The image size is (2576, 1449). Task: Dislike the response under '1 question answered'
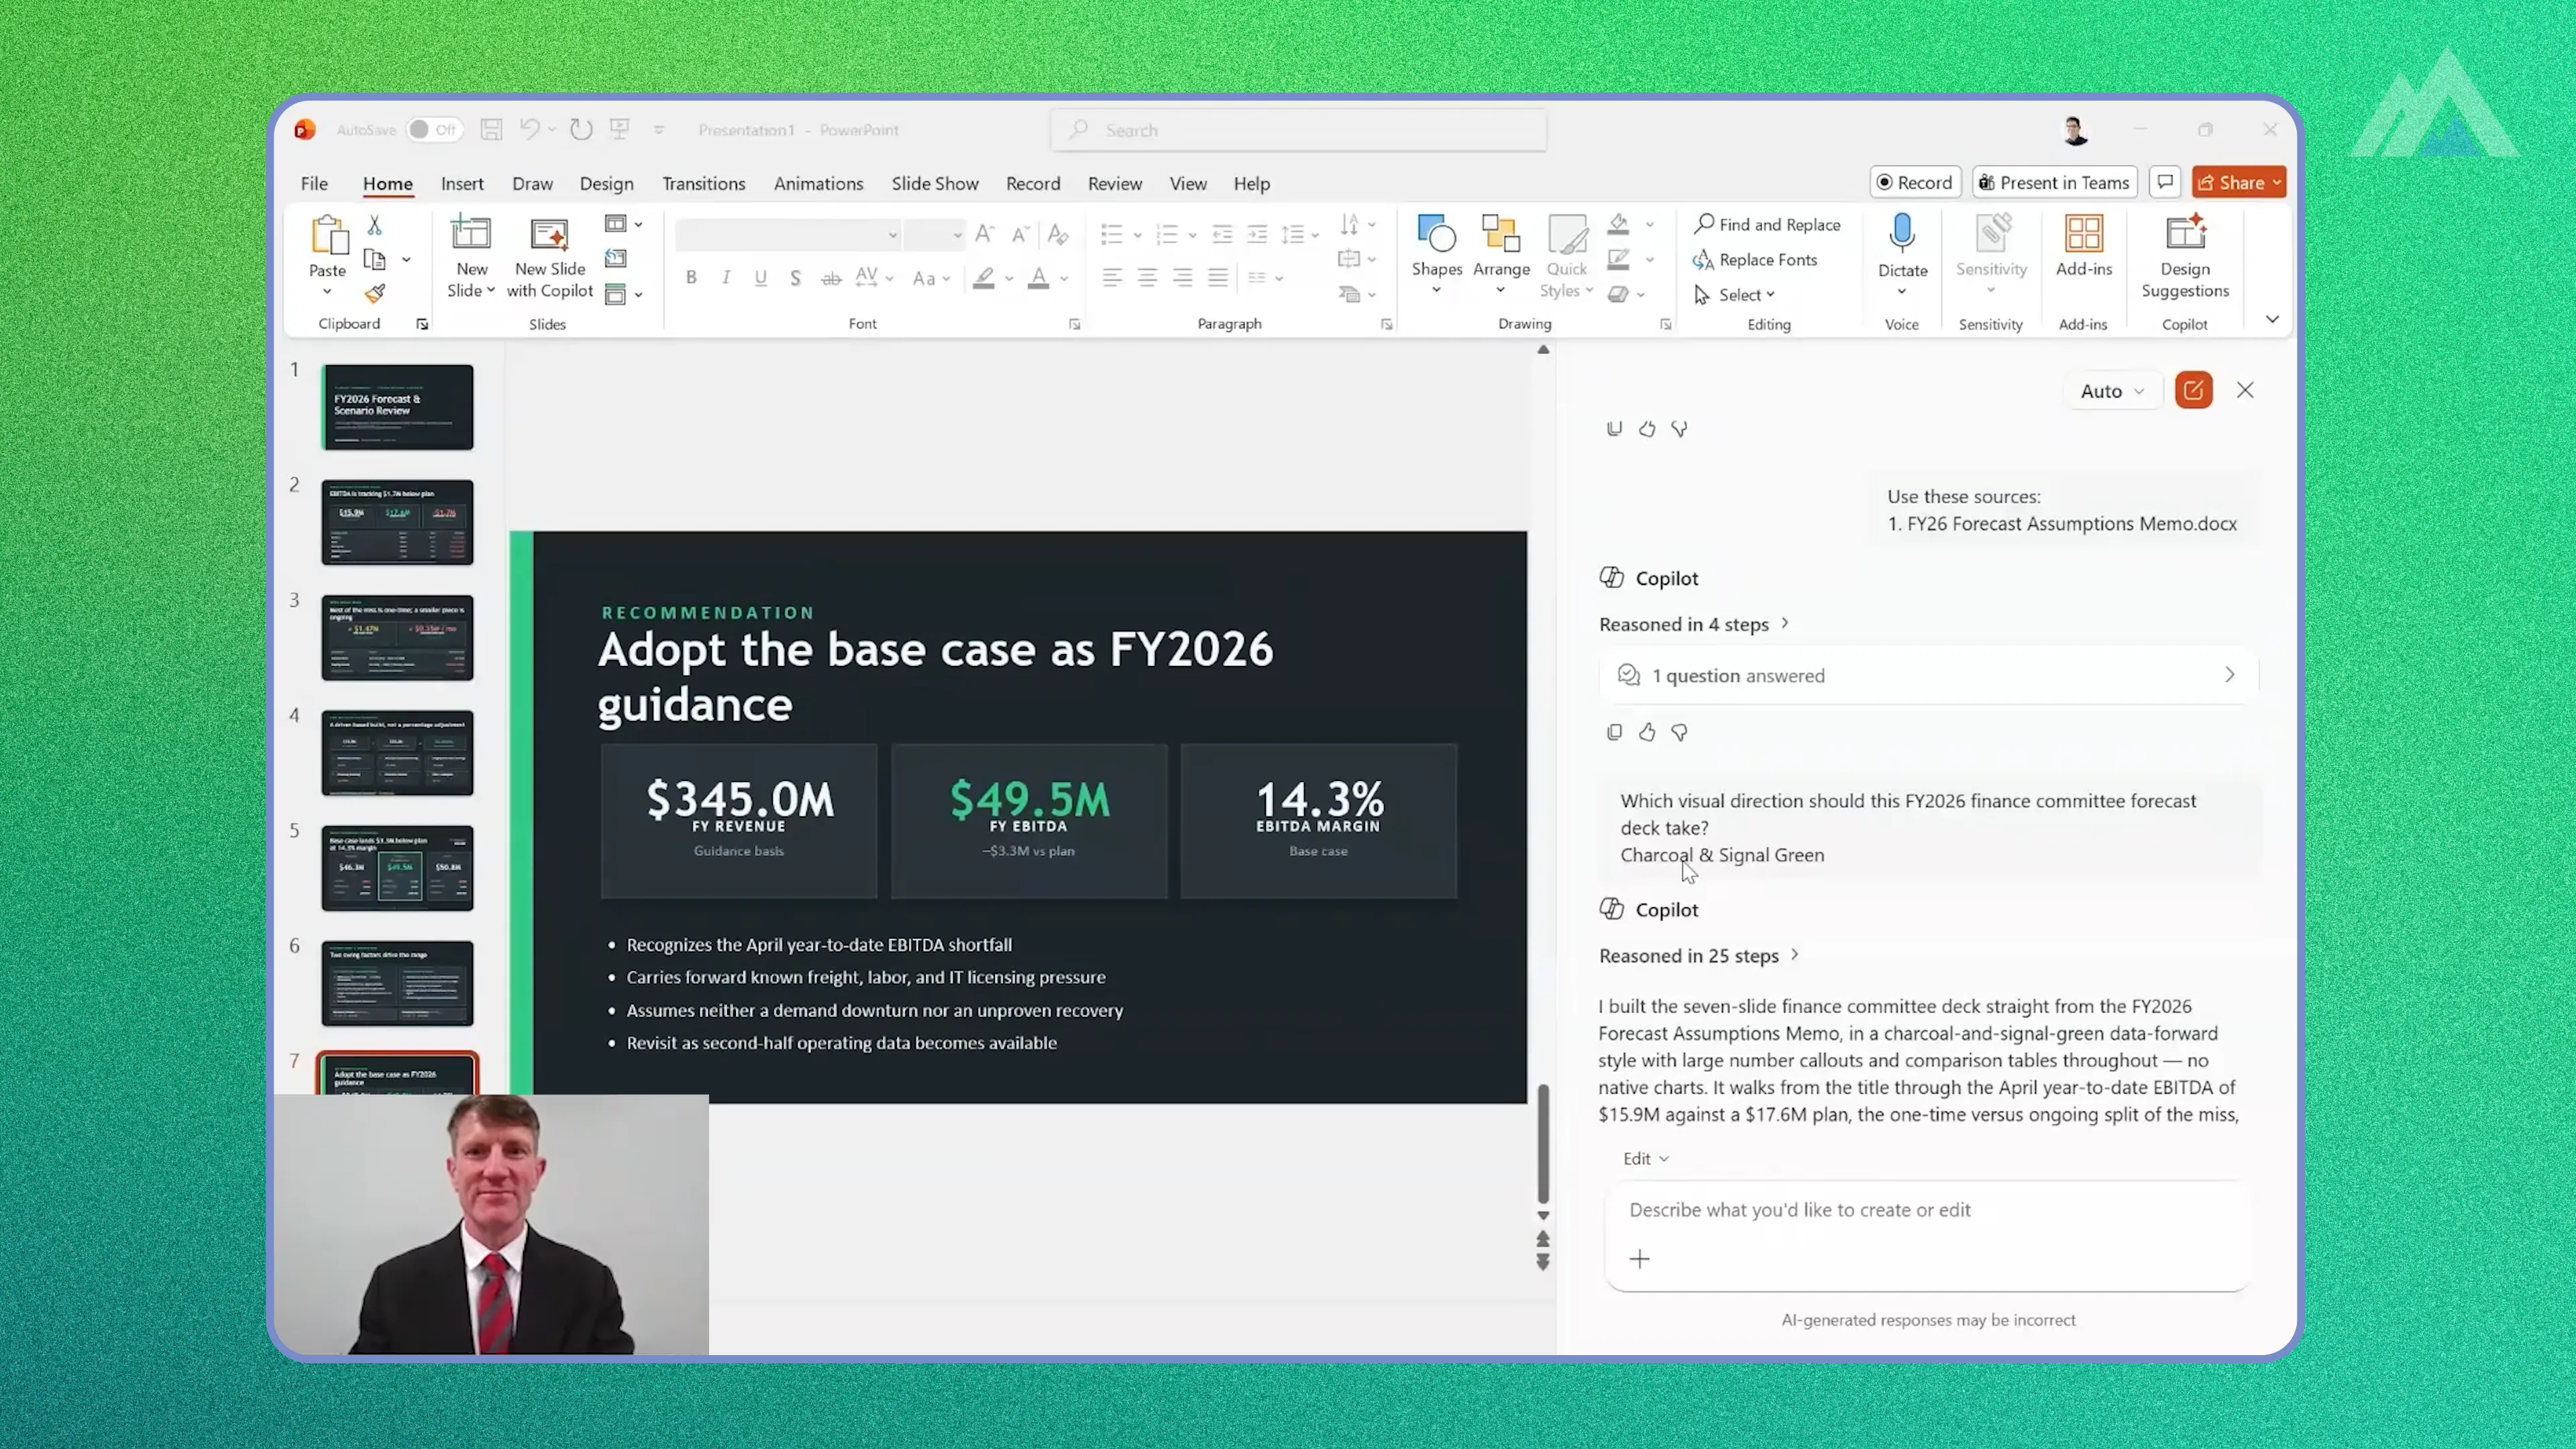coord(1679,733)
